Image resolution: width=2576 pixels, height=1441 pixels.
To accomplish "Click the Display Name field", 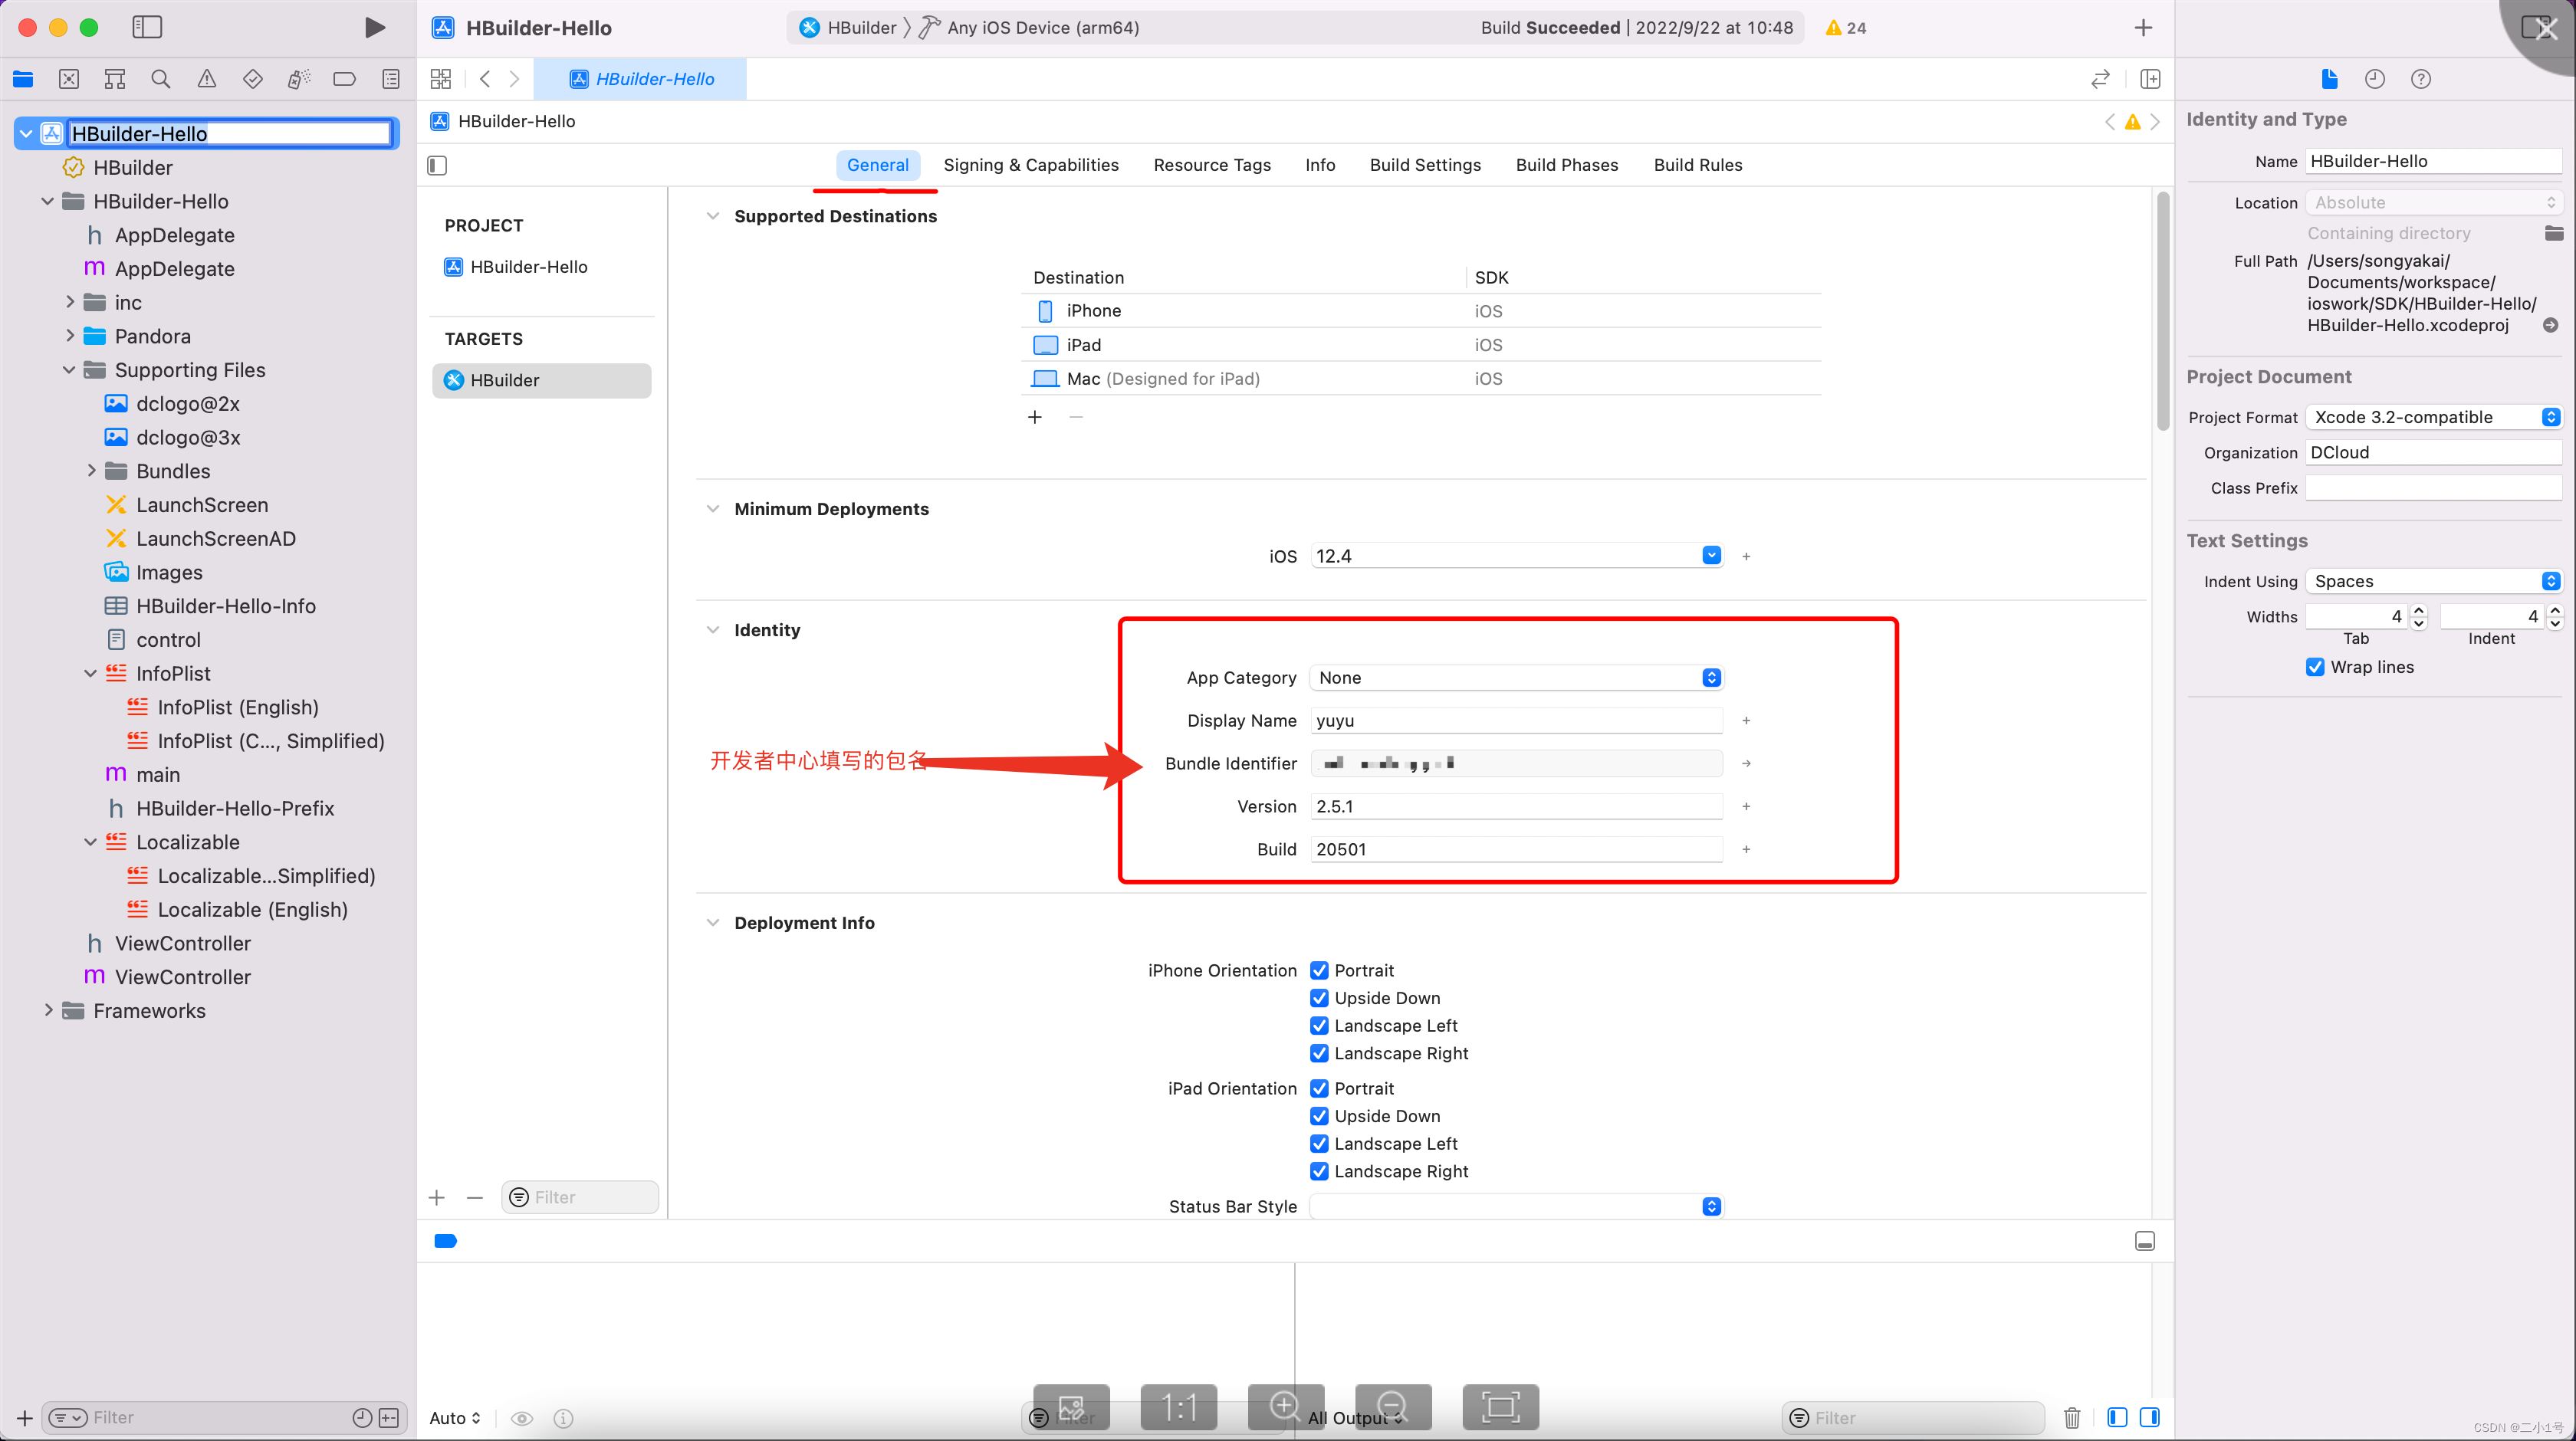I will (1516, 721).
